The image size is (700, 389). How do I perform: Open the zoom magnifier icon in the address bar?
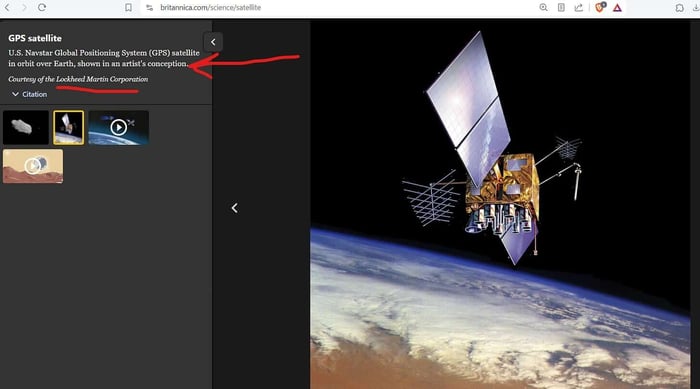tap(543, 7)
